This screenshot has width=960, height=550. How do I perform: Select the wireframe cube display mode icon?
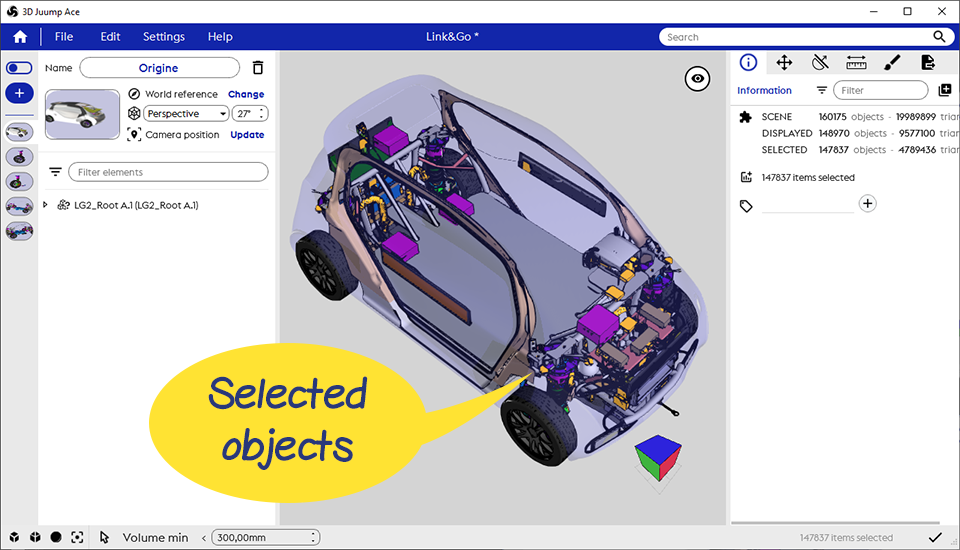pos(36,537)
